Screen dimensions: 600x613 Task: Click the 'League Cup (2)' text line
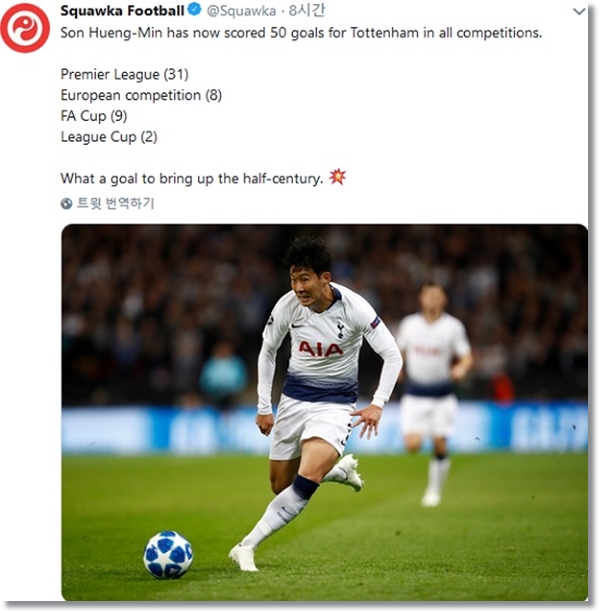tap(109, 137)
